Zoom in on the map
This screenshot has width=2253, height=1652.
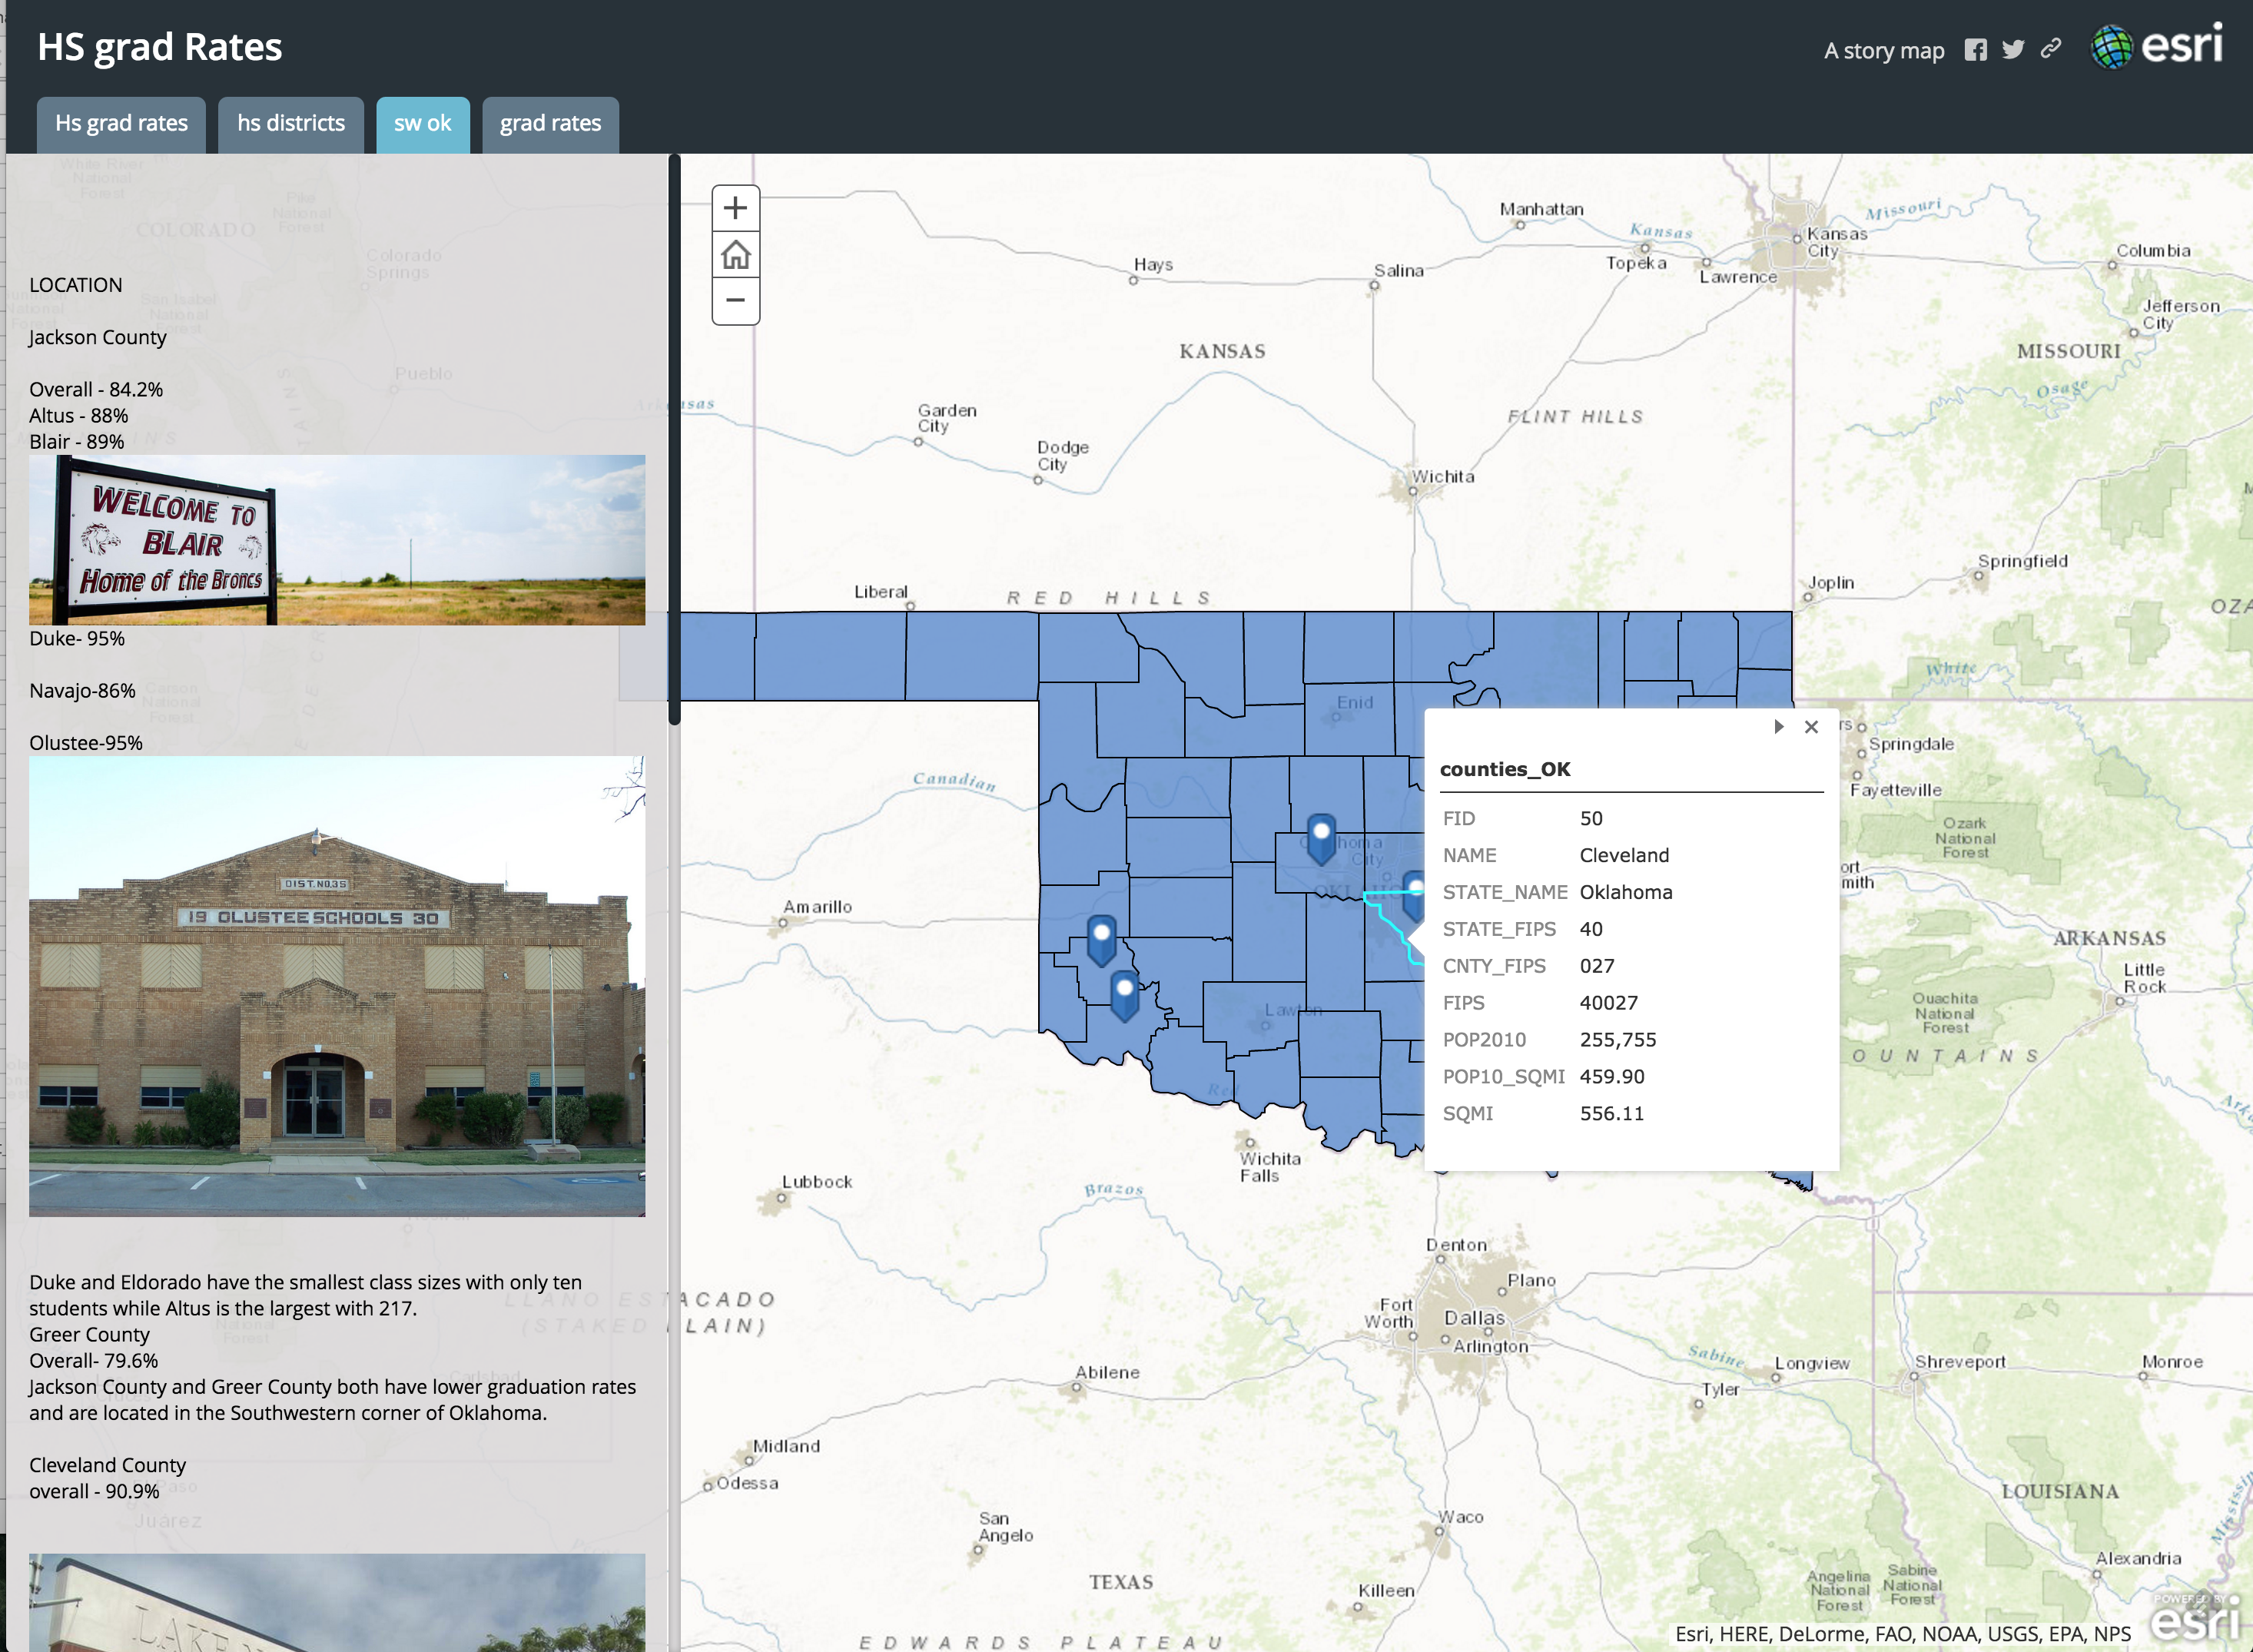735,208
